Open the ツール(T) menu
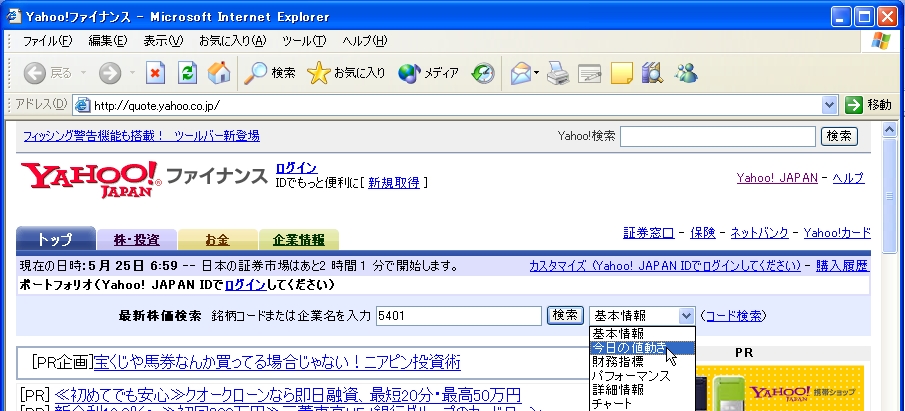The height and width of the screenshot is (411, 905). coord(304,41)
